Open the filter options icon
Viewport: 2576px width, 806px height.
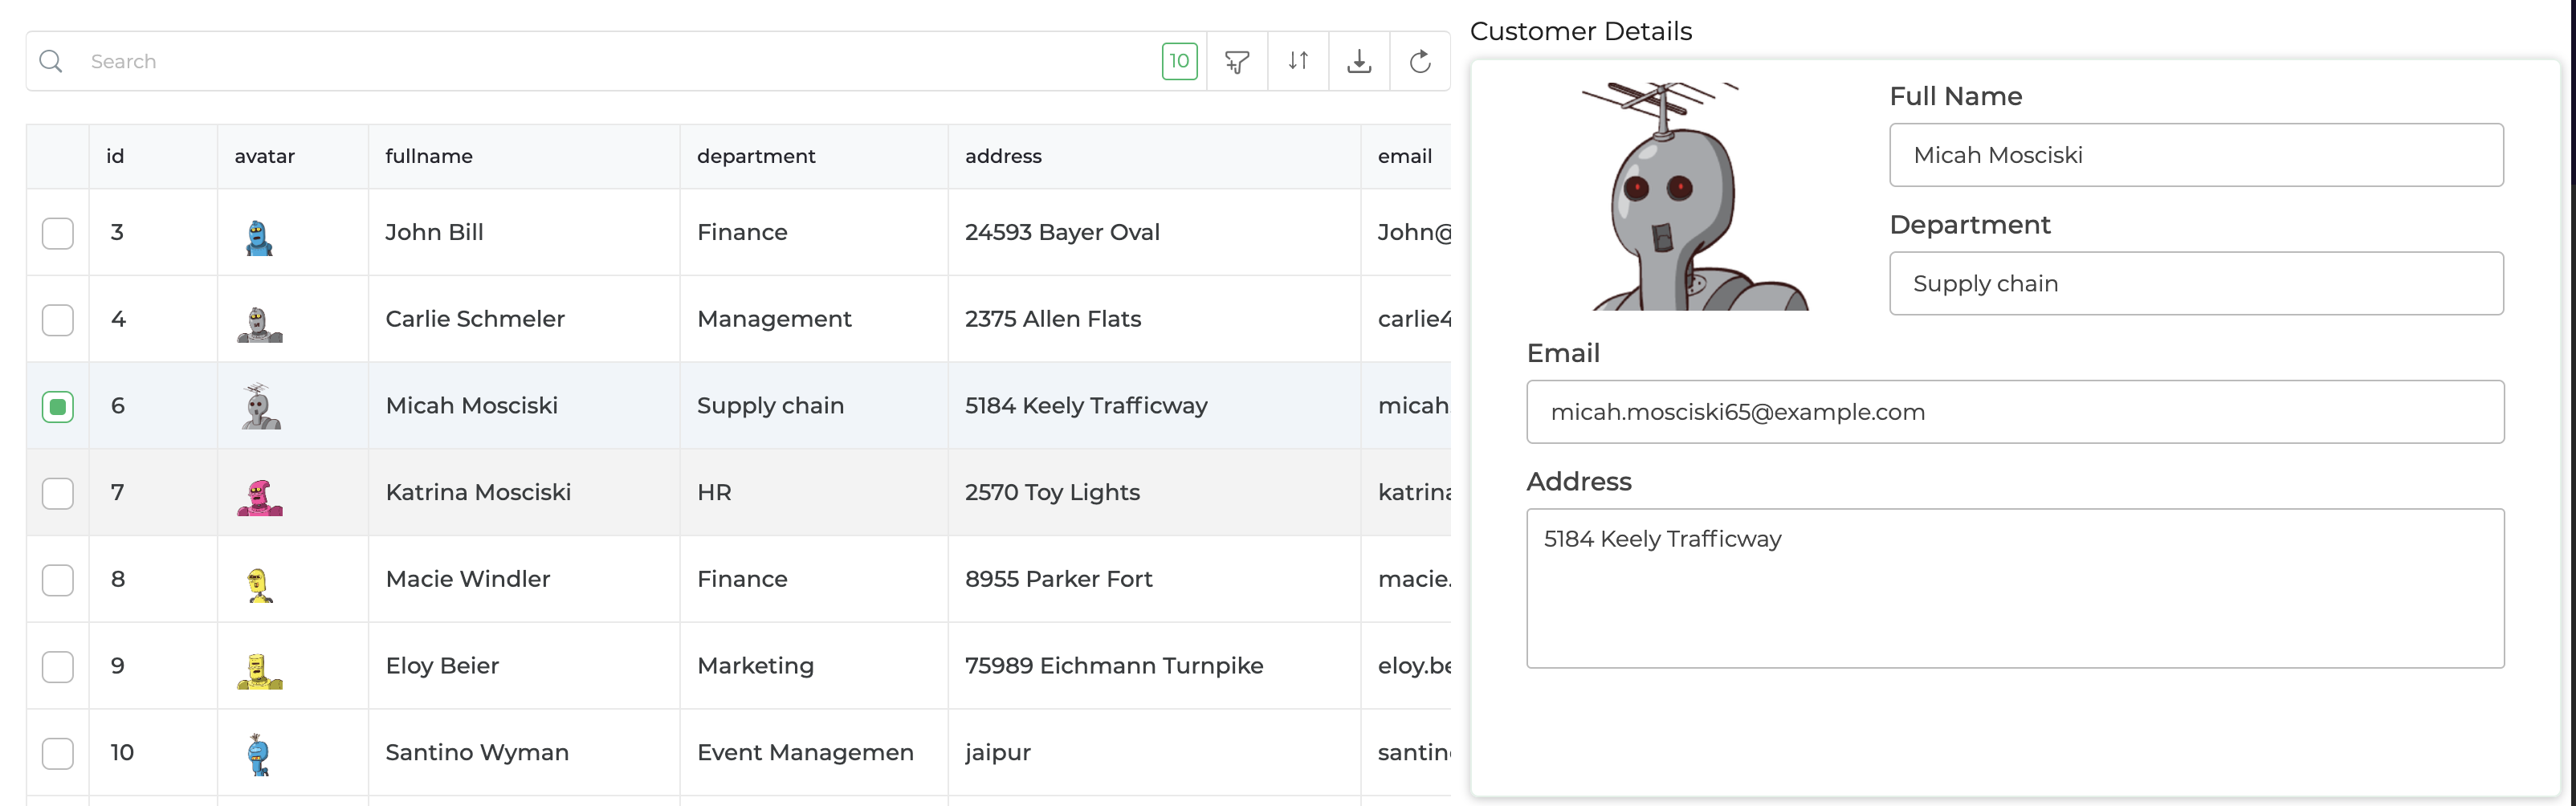click(1237, 61)
